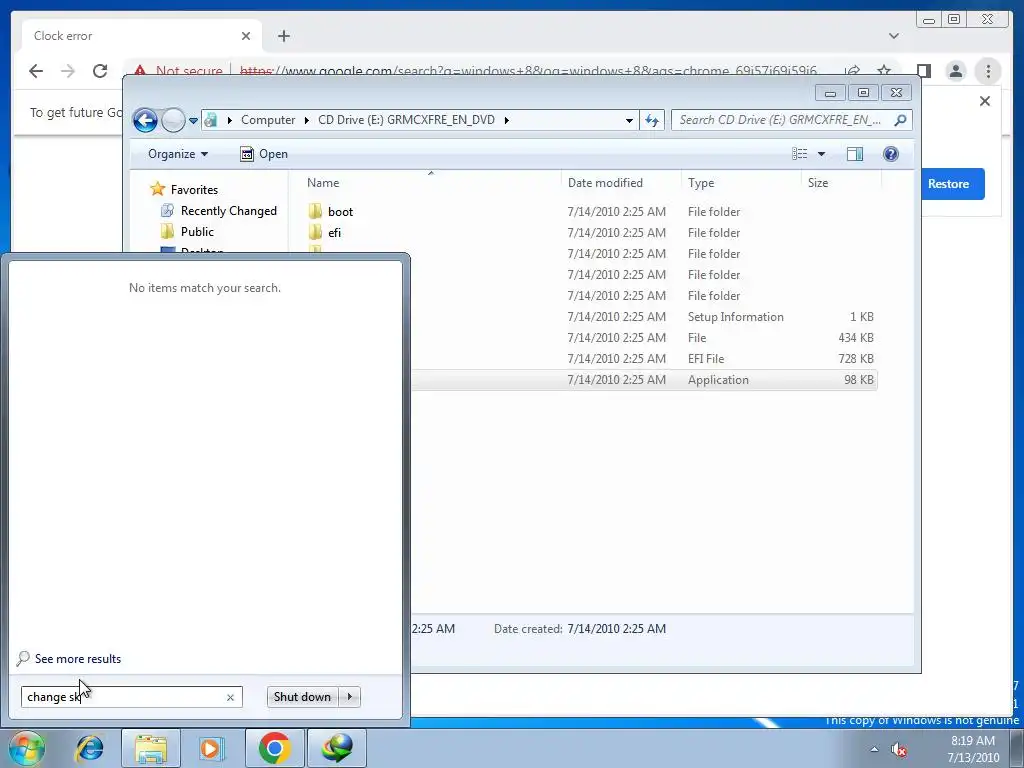
Task: Show hidden tray icons arrow
Action: click(874, 749)
